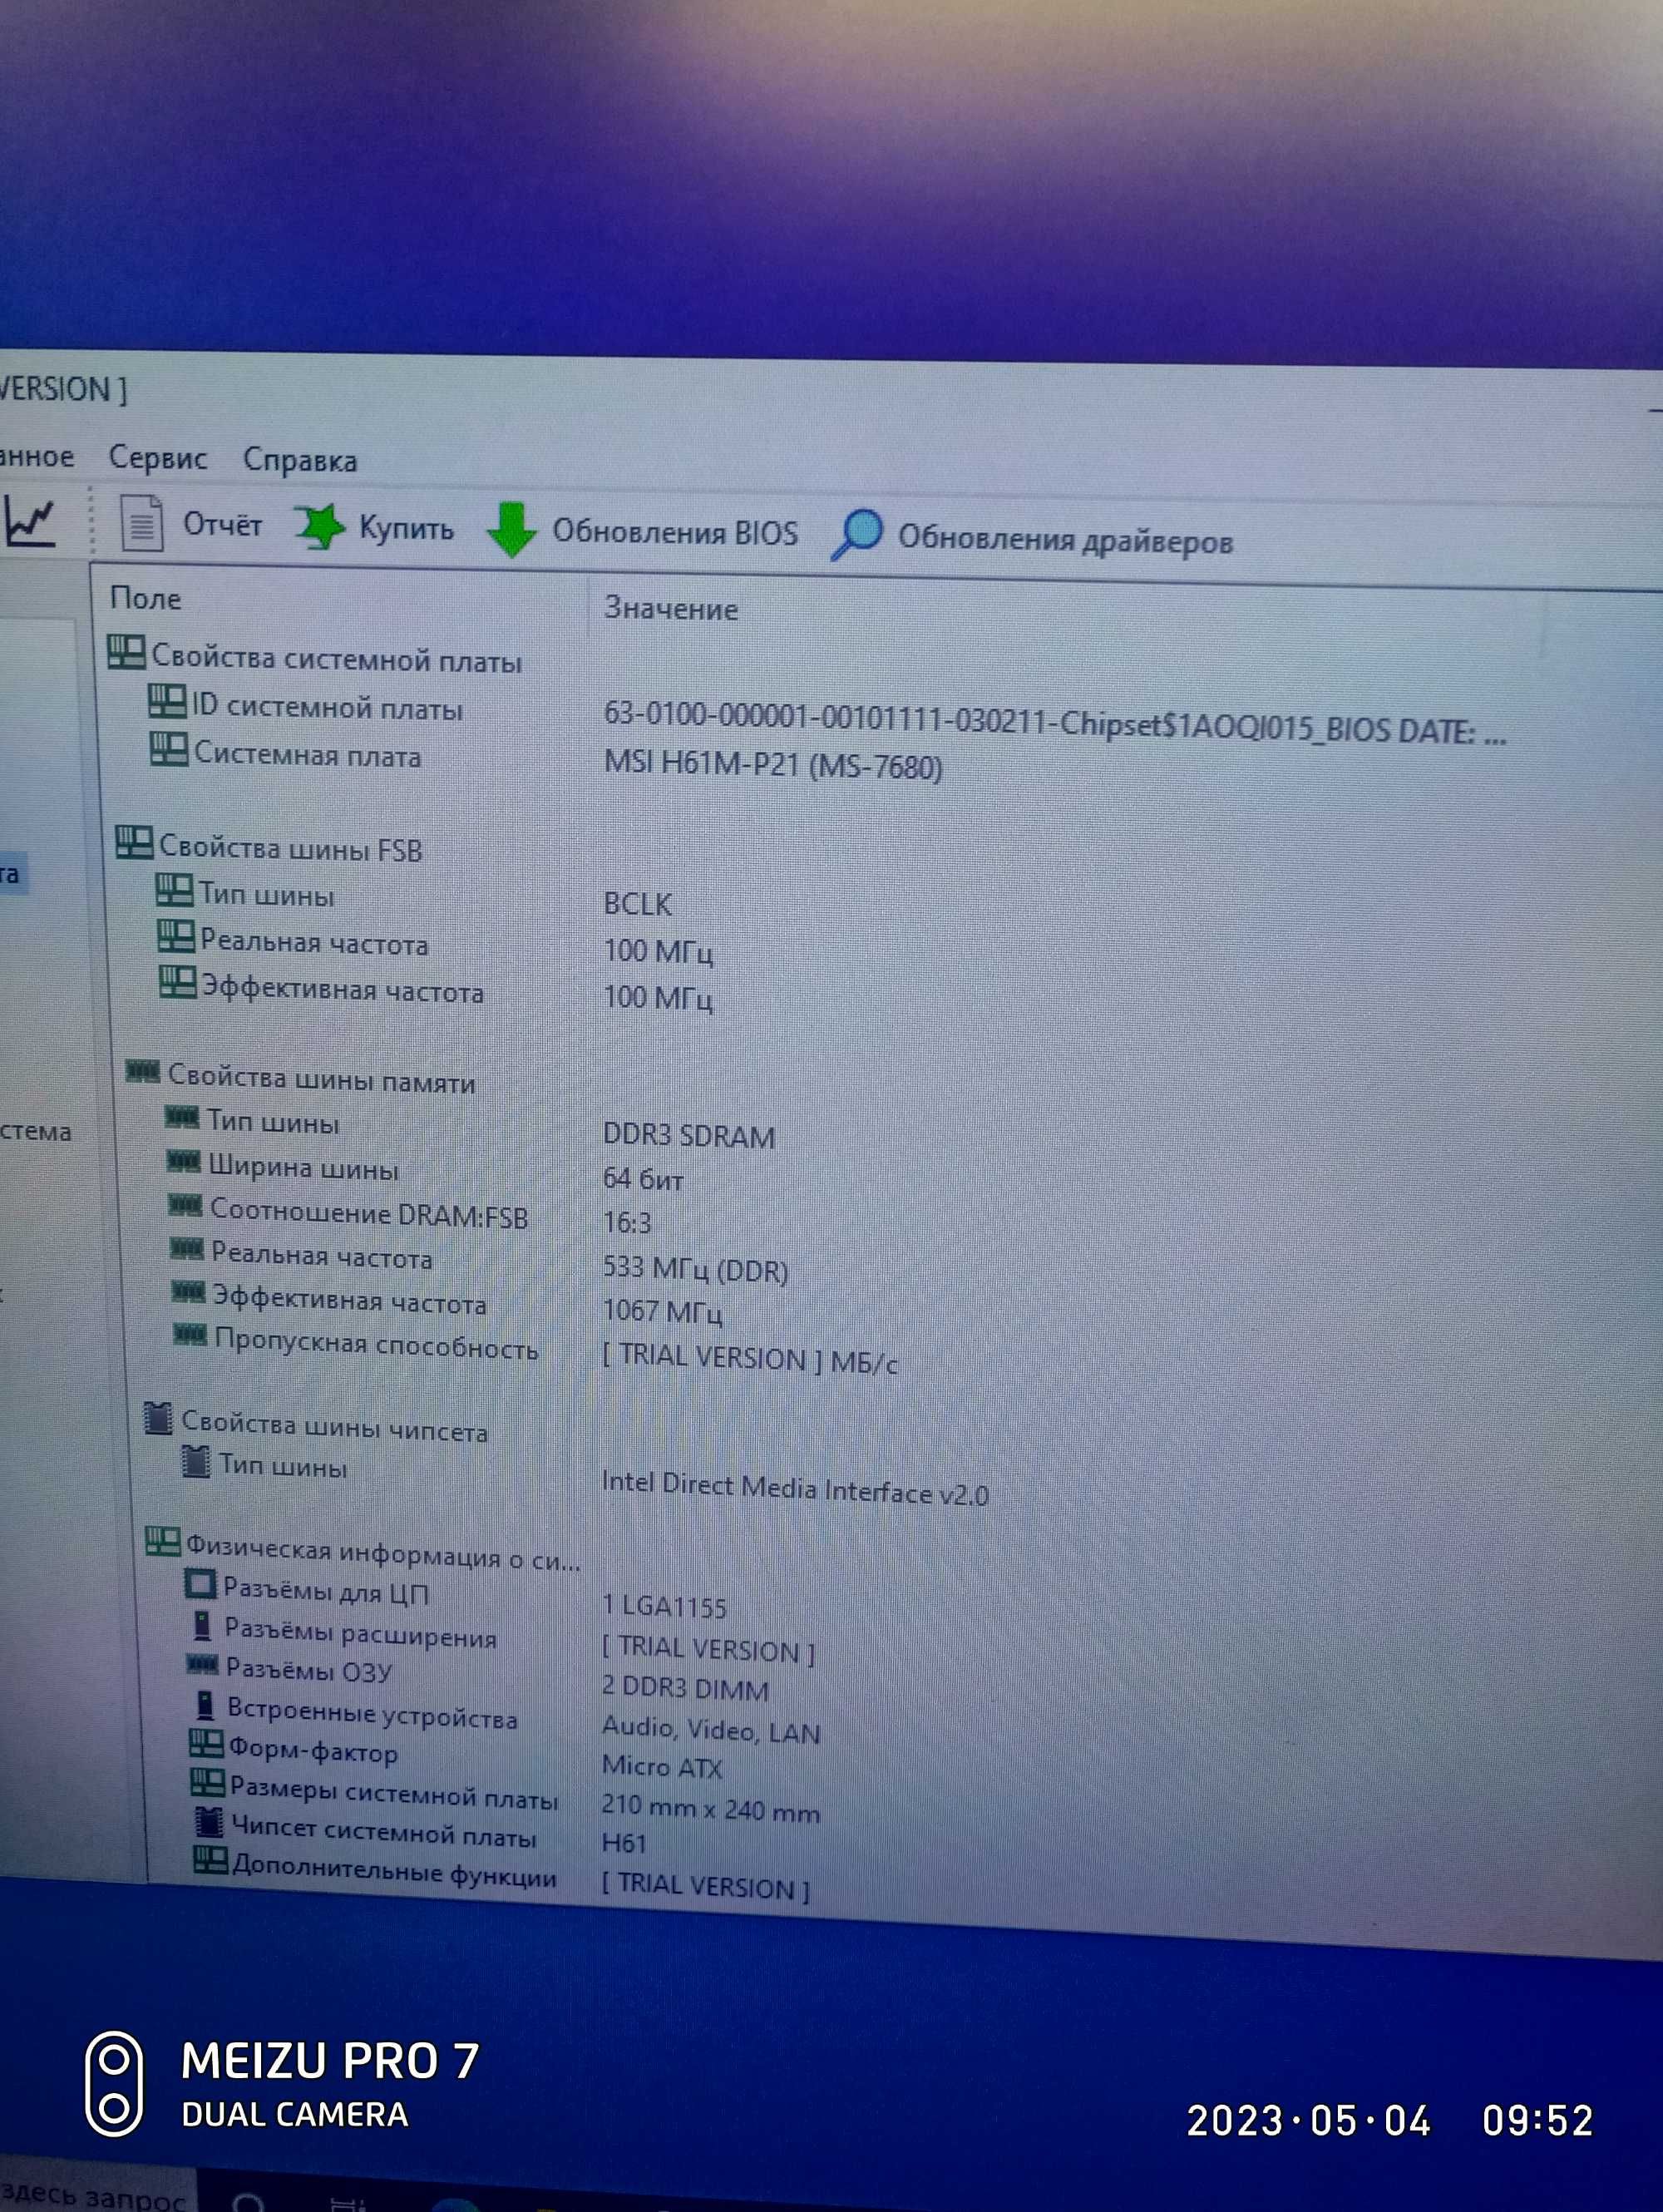Image resolution: width=1663 pixels, height=2212 pixels.
Task: Click chip icon beside Чипсет системной платы
Action: (x=208, y=1823)
